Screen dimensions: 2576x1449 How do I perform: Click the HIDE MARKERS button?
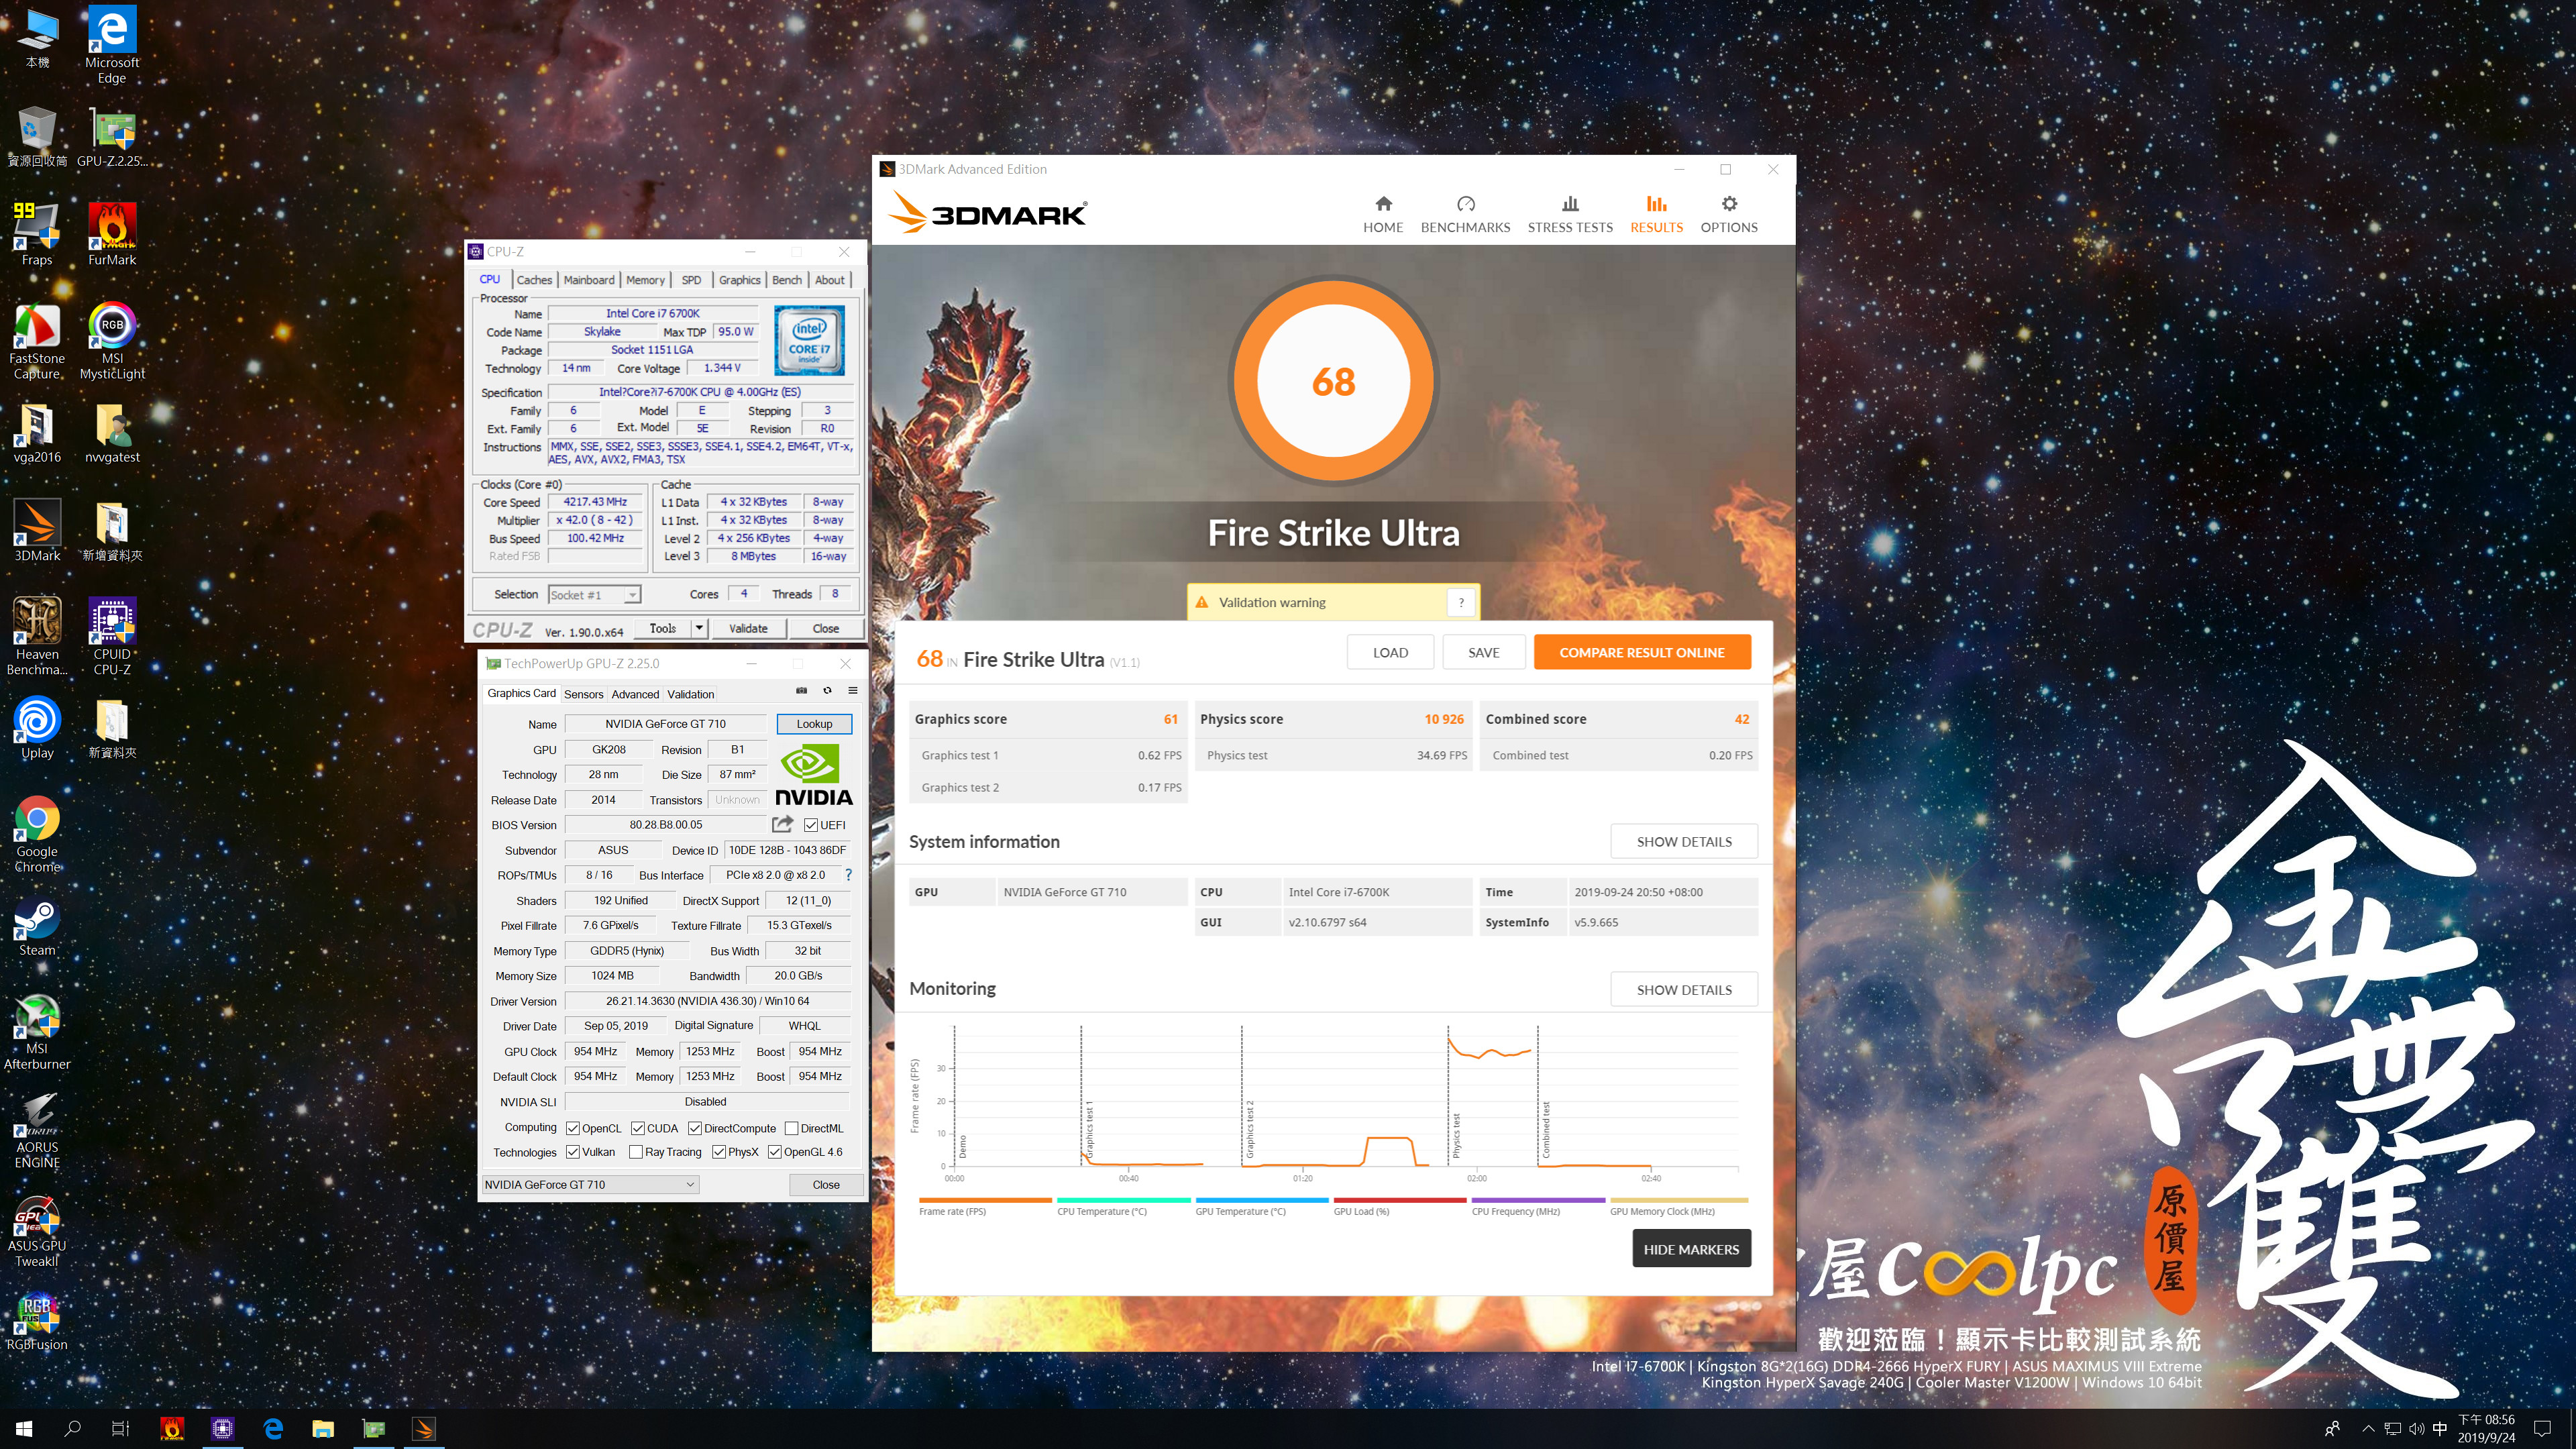[1691, 1249]
